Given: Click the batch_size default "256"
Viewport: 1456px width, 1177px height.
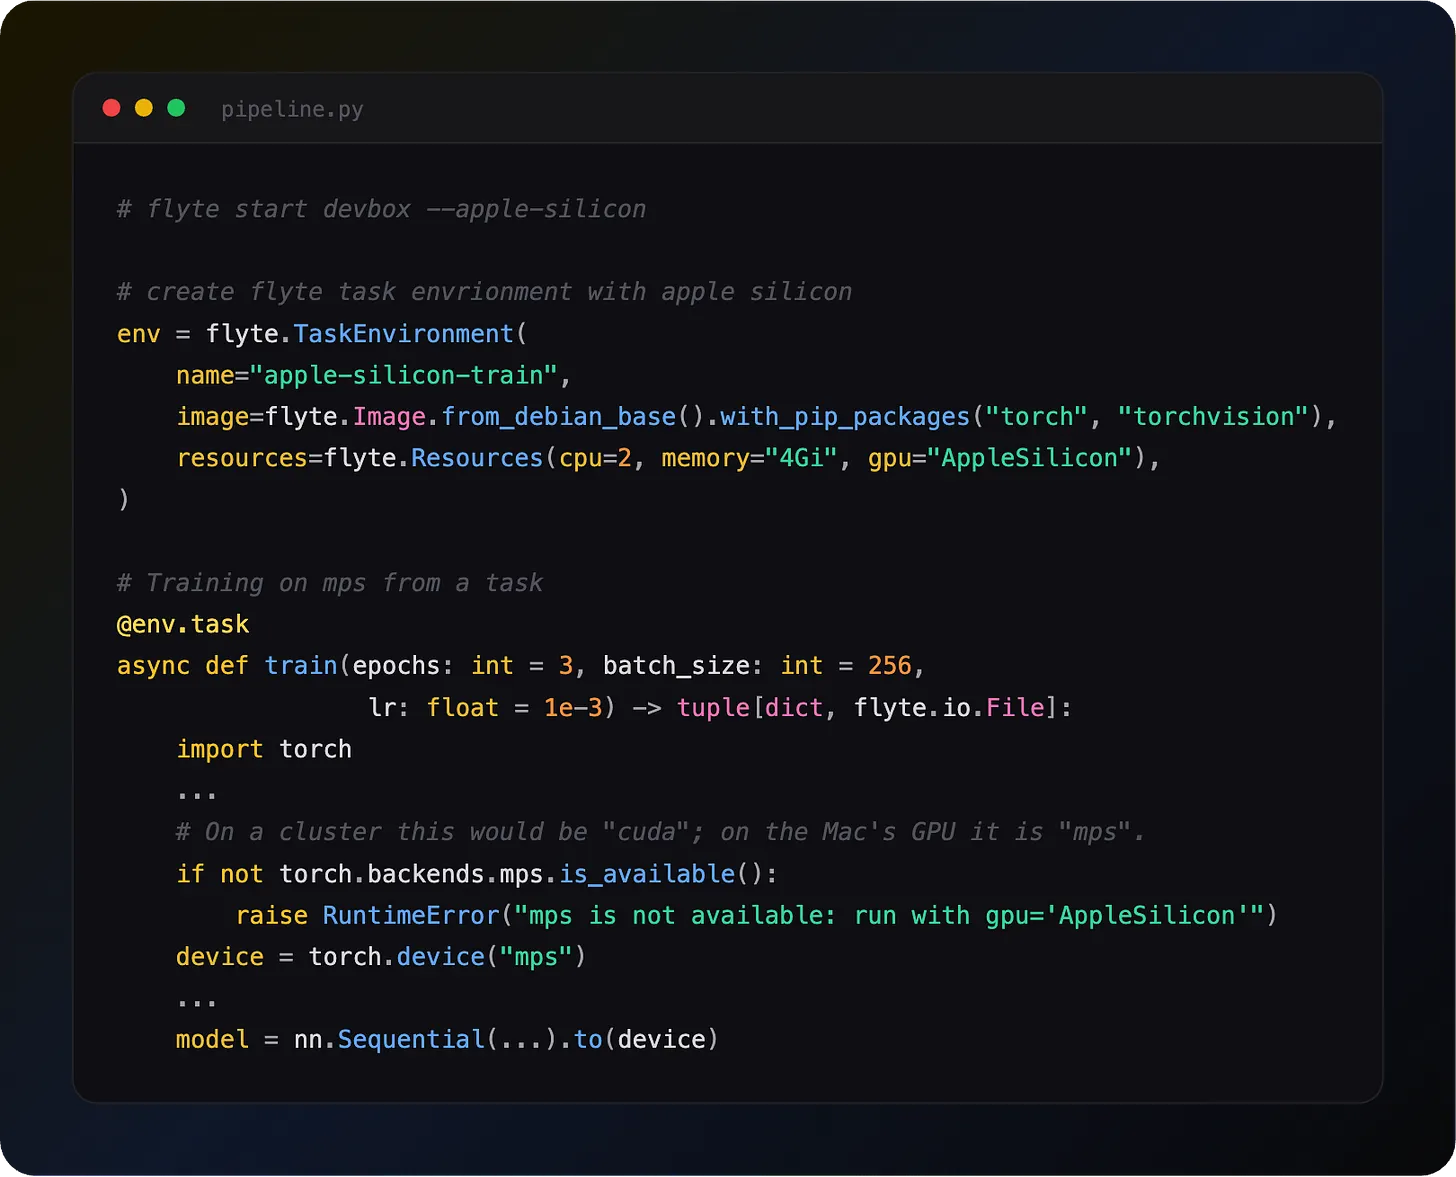Looking at the screenshot, I should pyautogui.click(x=890, y=666).
